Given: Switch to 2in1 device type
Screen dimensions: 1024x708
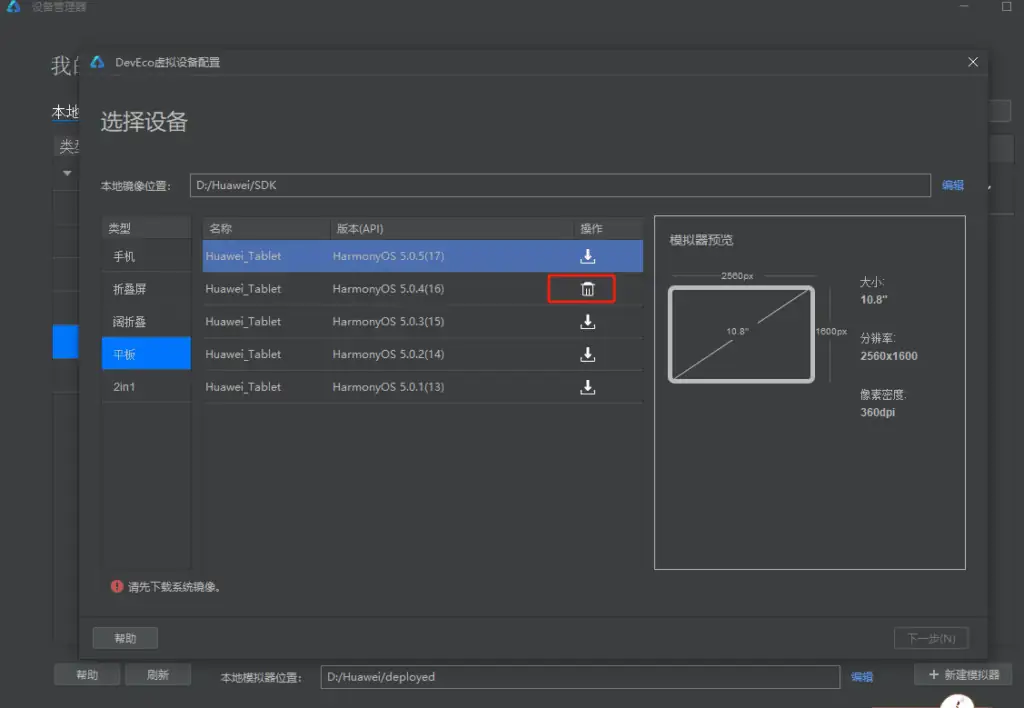Looking at the screenshot, I should point(146,387).
